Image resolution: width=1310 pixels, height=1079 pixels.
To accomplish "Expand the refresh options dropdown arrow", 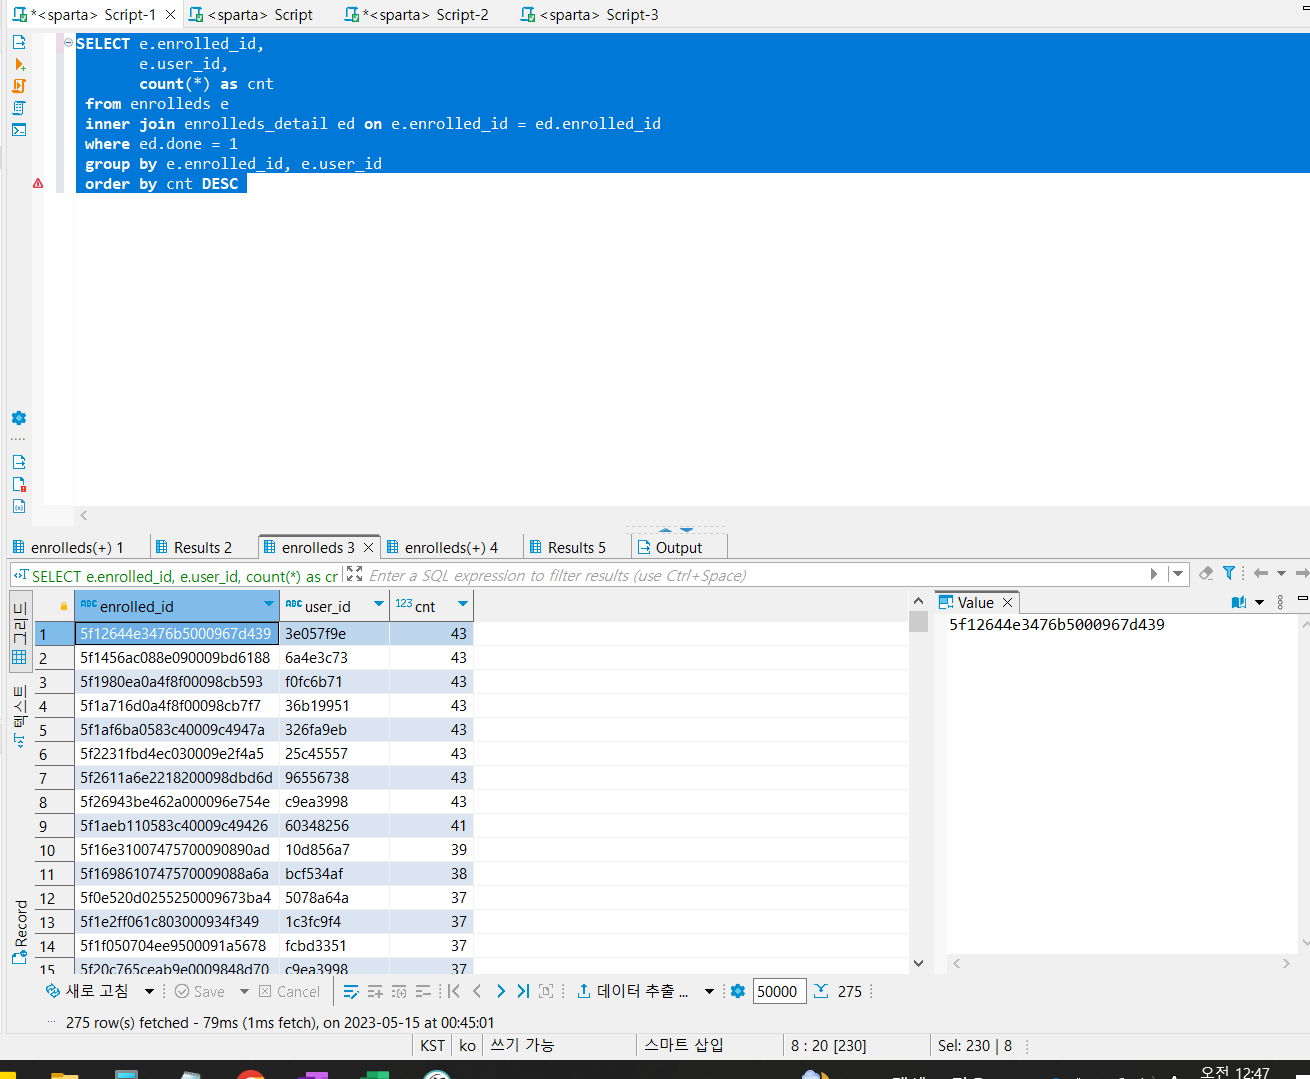I will [149, 992].
